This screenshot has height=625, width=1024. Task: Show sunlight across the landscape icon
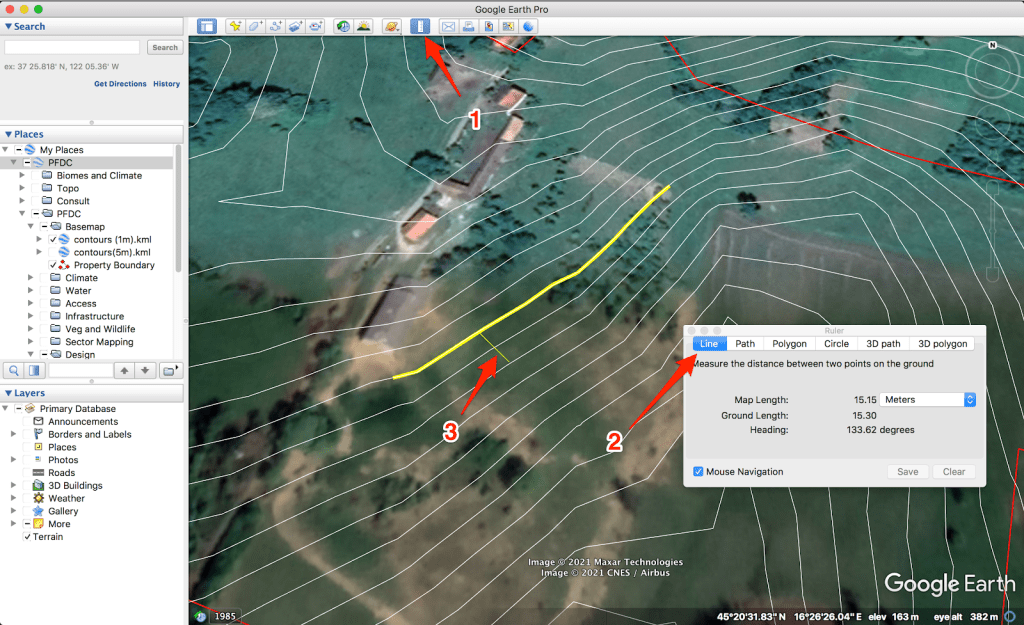(x=363, y=26)
